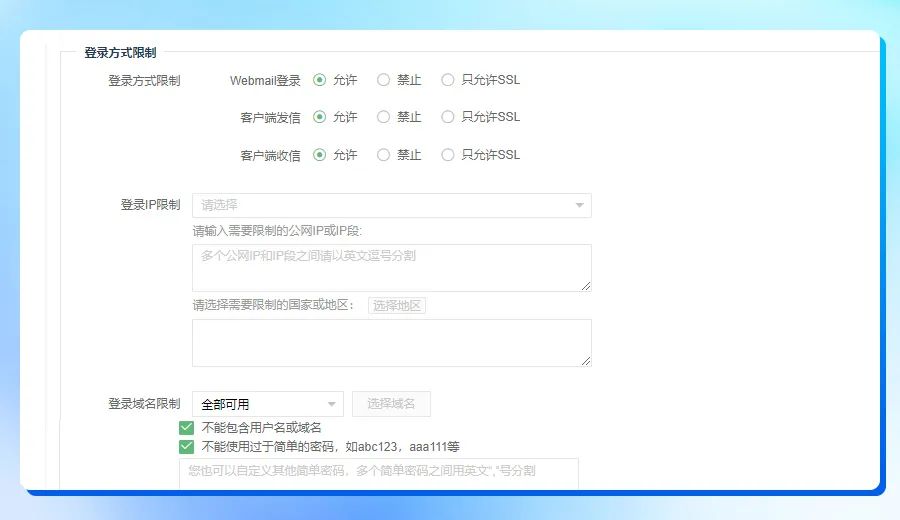Set 客户端发信 to 禁止
This screenshot has width=900, height=520.
pos(384,117)
